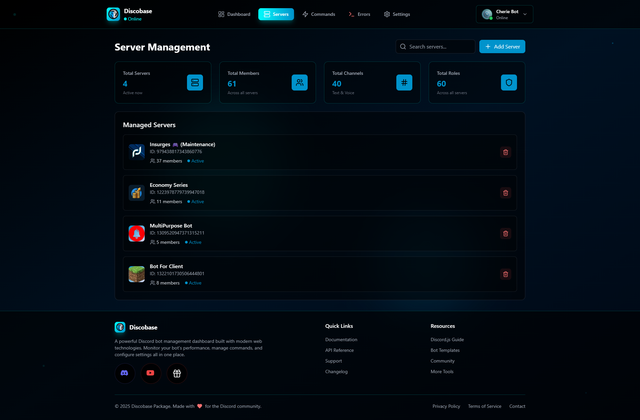Screen dimensions: 640x420
Task: Open the Community link
Action: pos(442,361)
